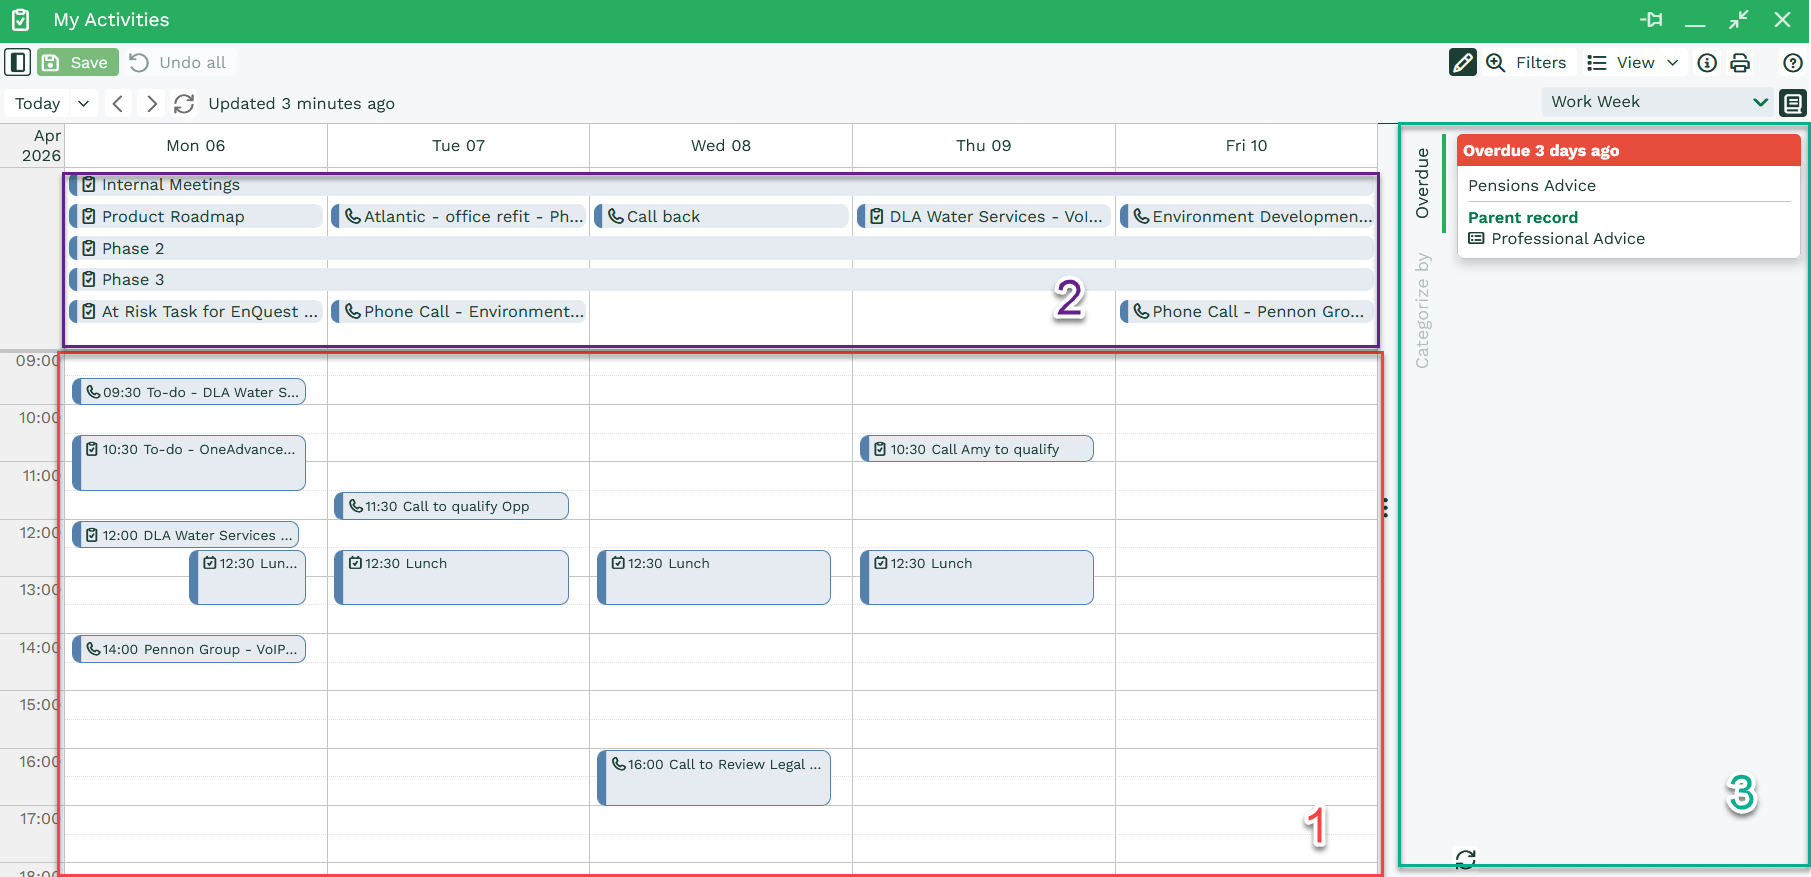Click the zoom magnifier icon
The image size is (1811, 877).
click(1495, 62)
